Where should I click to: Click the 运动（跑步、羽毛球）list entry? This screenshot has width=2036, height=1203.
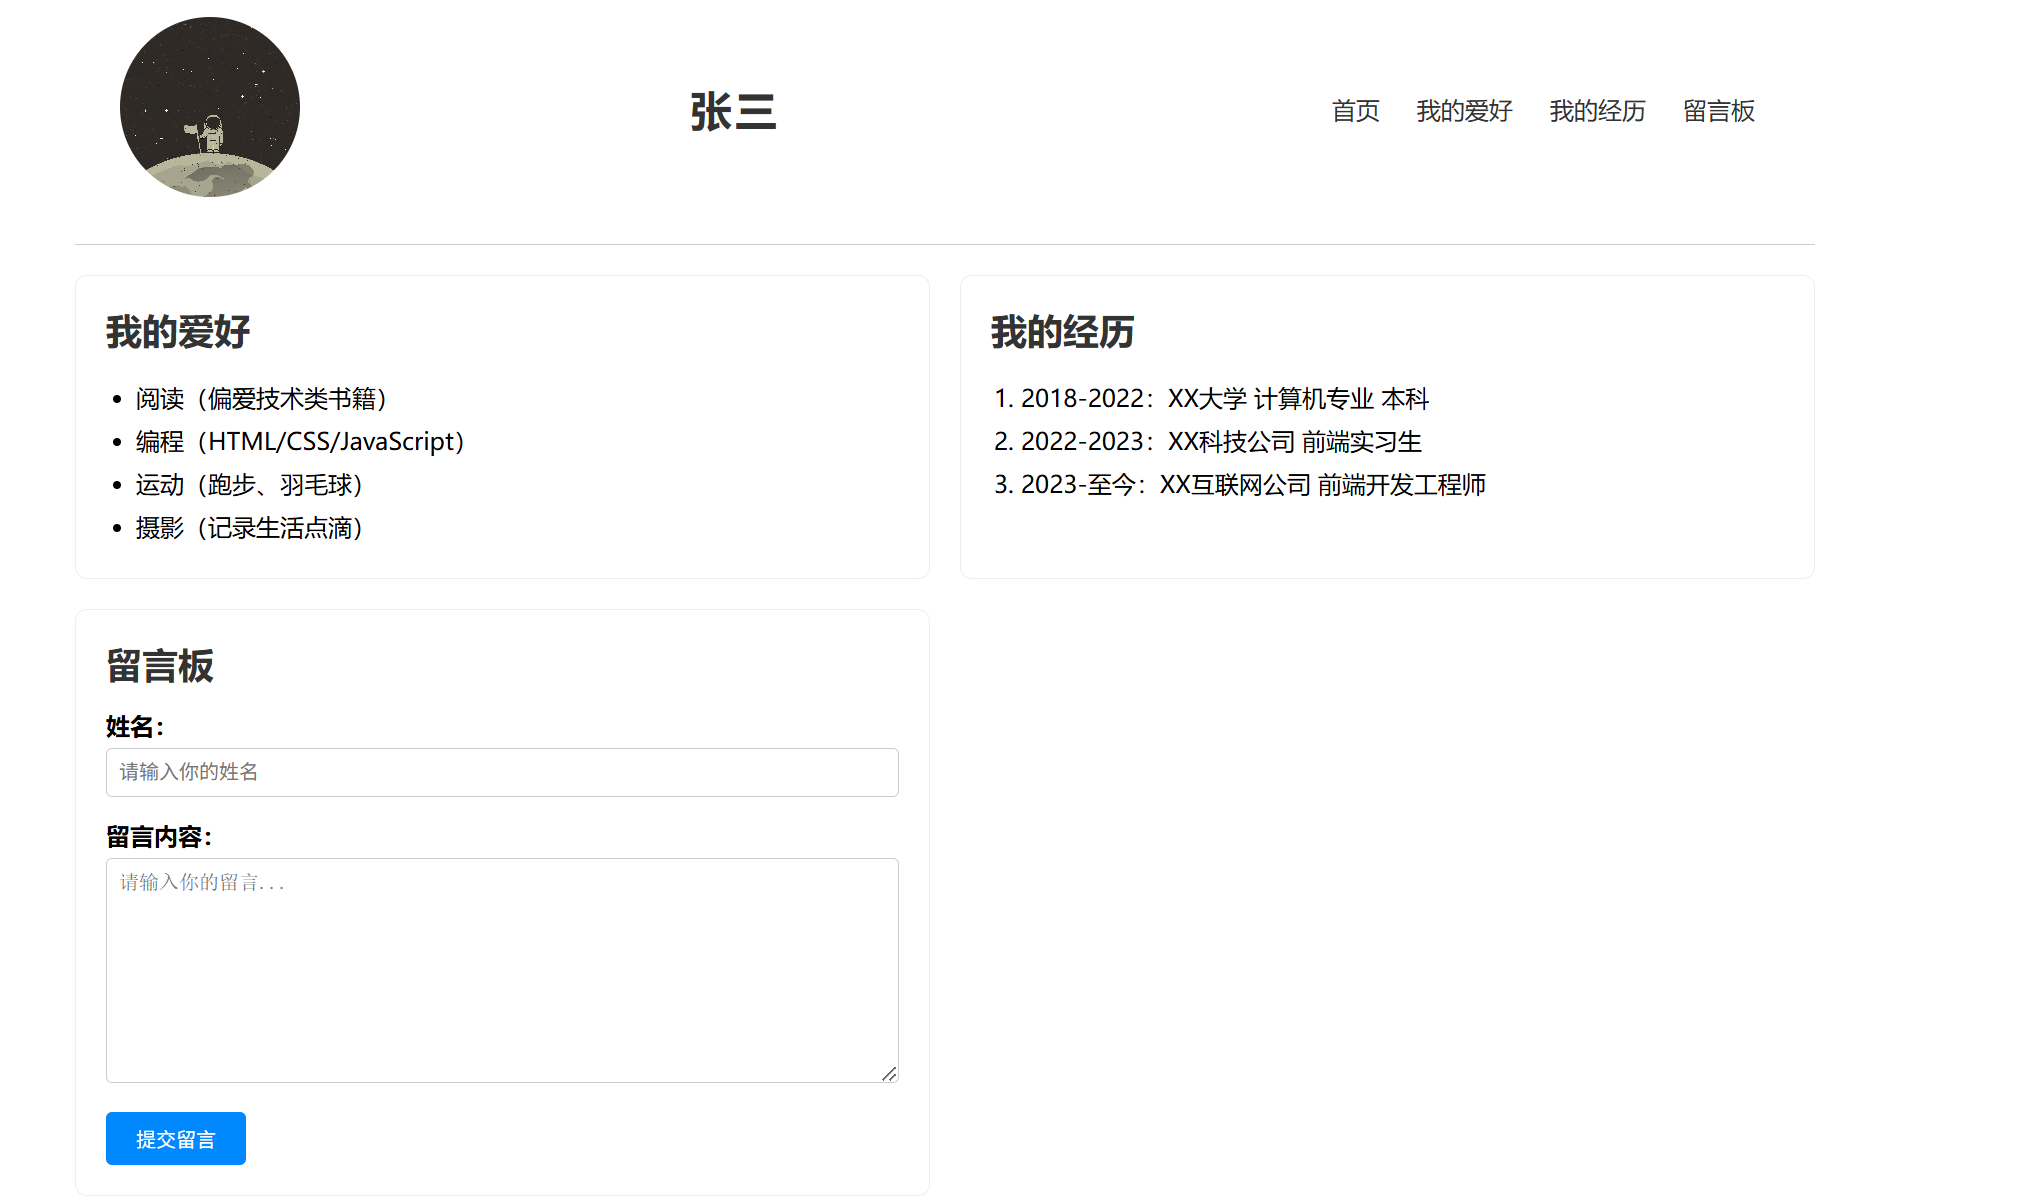[250, 485]
